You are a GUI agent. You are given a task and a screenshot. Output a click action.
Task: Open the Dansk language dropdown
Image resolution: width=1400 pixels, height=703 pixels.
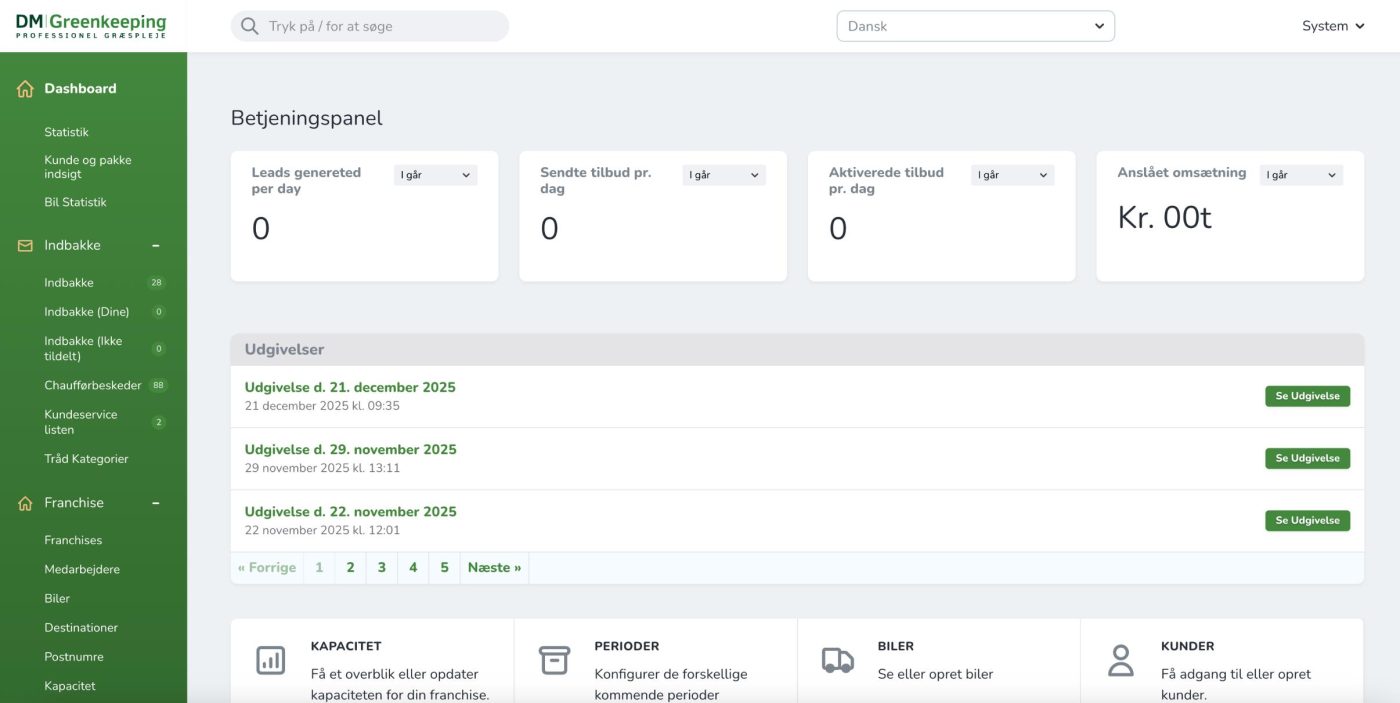tap(975, 27)
